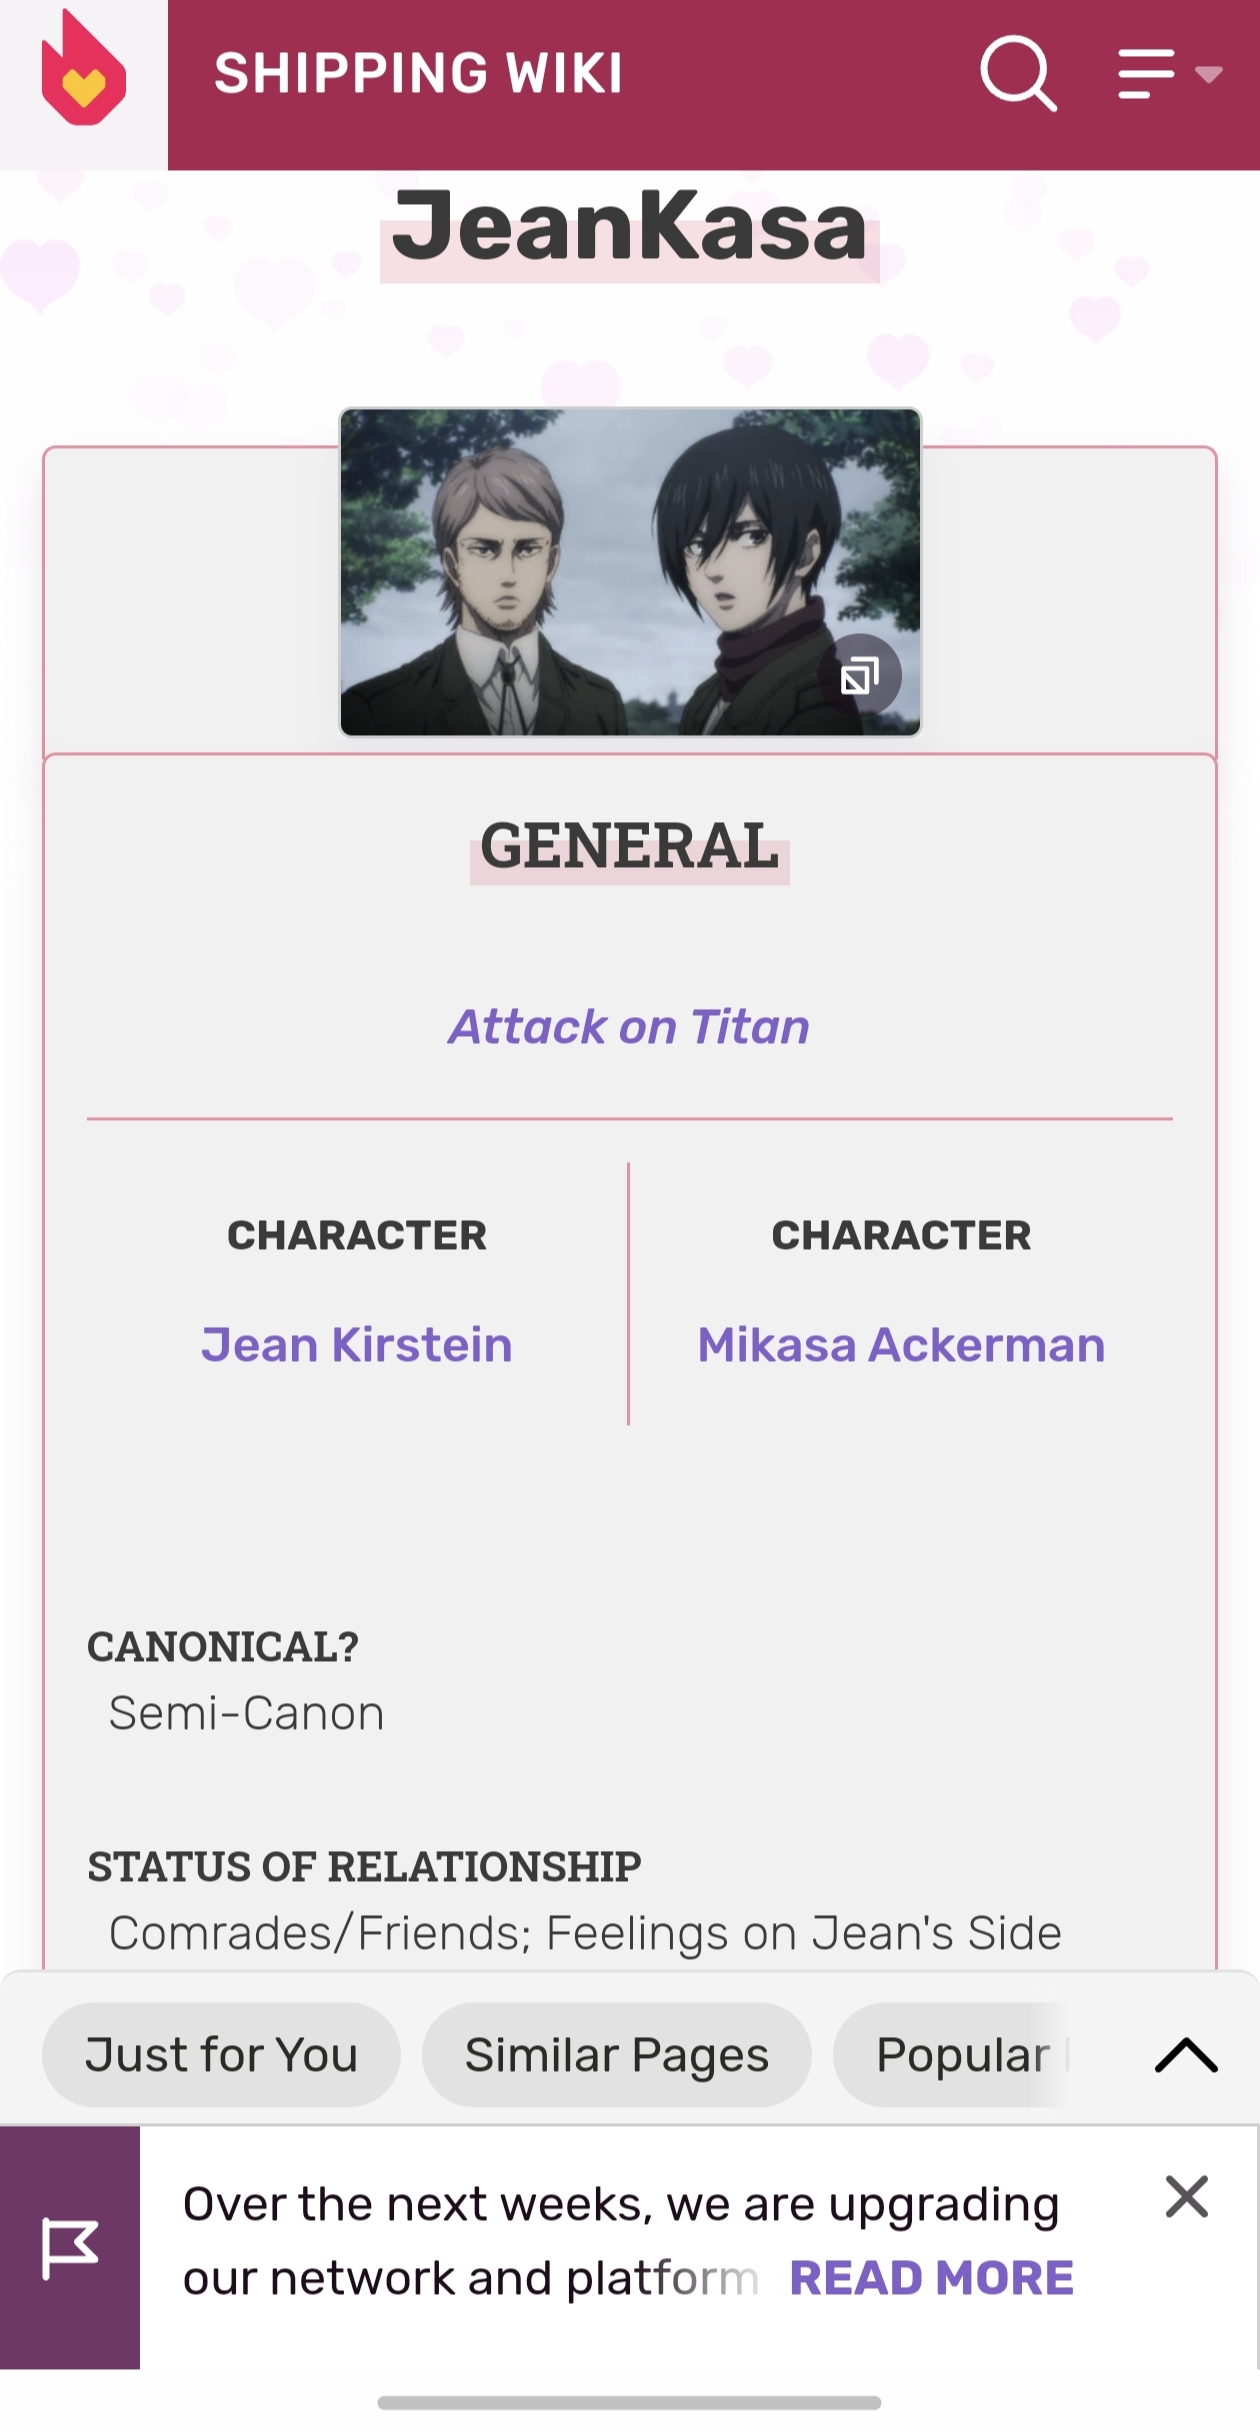Switch to the Similar Pages tab

pyautogui.click(x=616, y=2056)
